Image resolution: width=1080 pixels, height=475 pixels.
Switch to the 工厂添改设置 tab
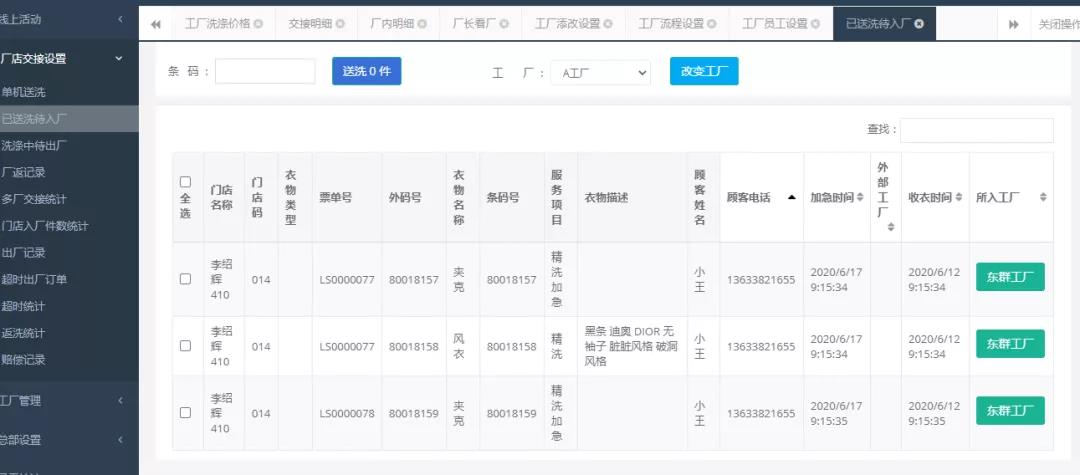[x=567, y=23]
